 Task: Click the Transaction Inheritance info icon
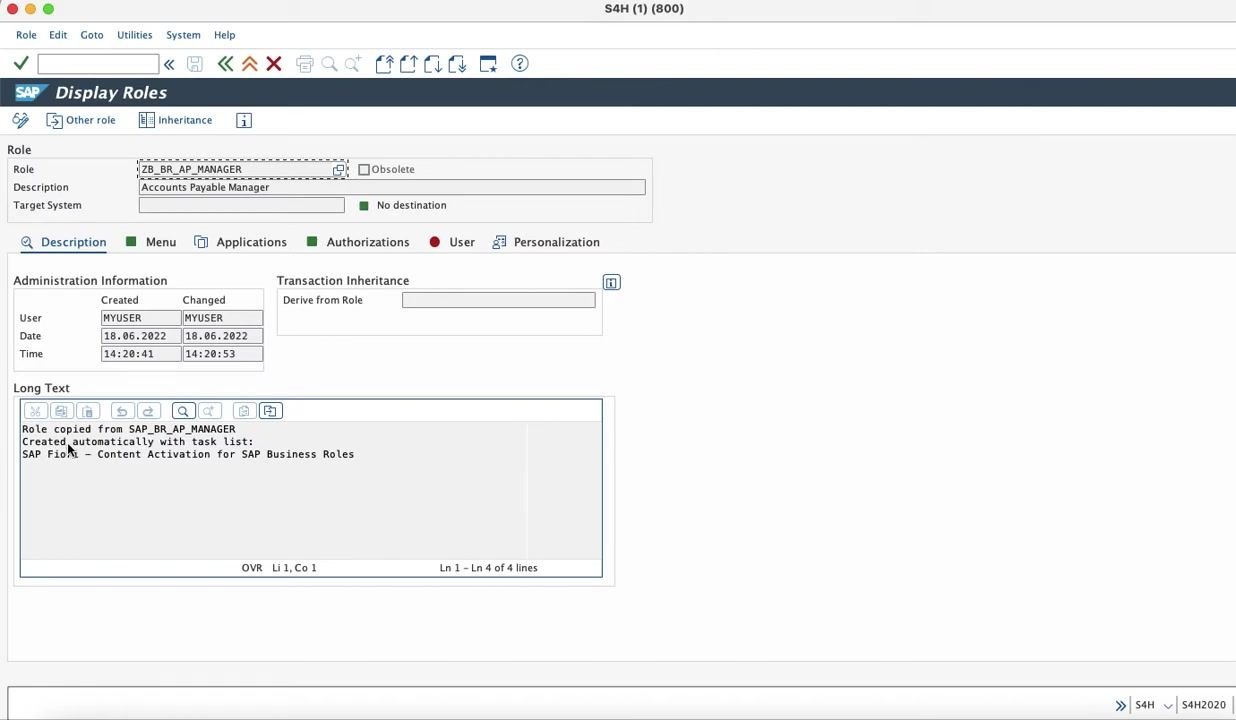(611, 283)
